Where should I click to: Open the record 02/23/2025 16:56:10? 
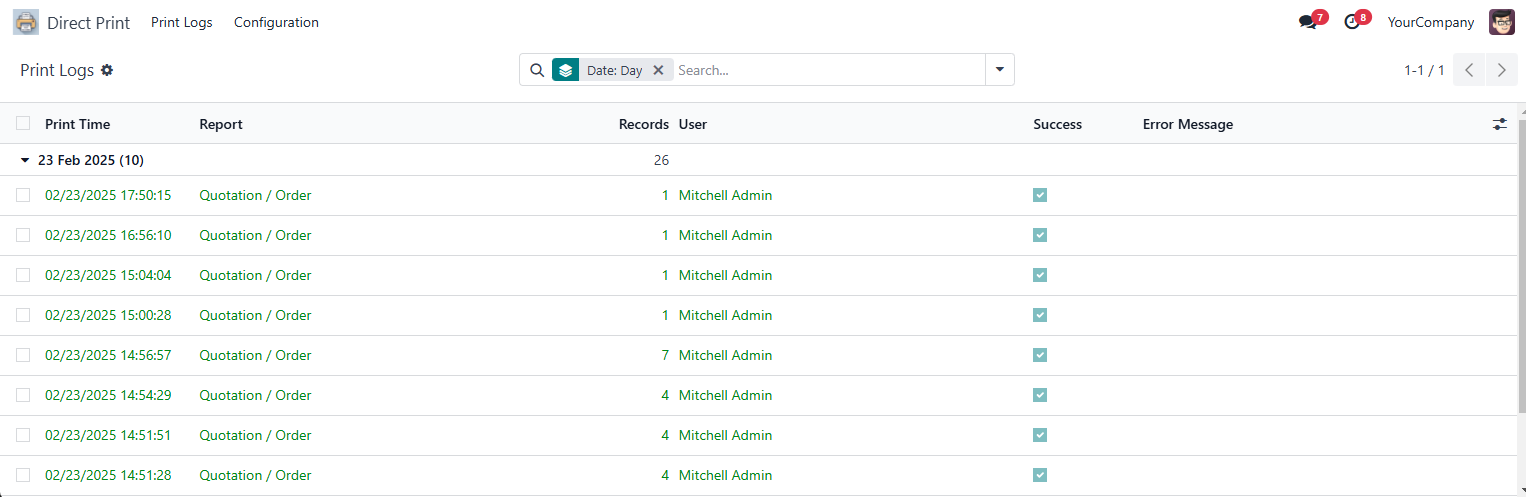(x=108, y=235)
